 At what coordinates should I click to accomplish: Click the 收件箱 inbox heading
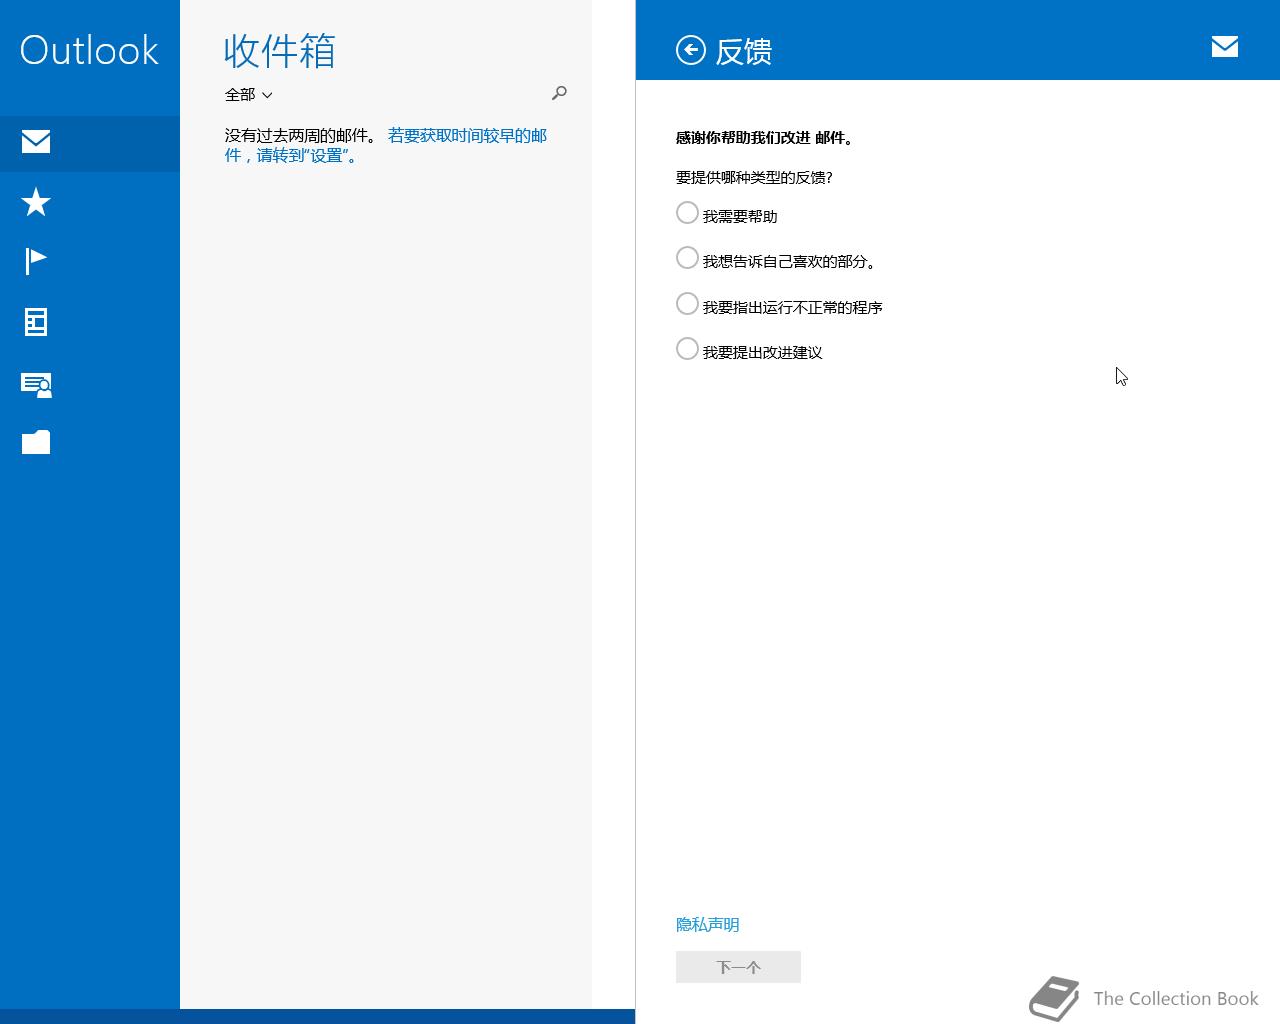[x=280, y=51]
